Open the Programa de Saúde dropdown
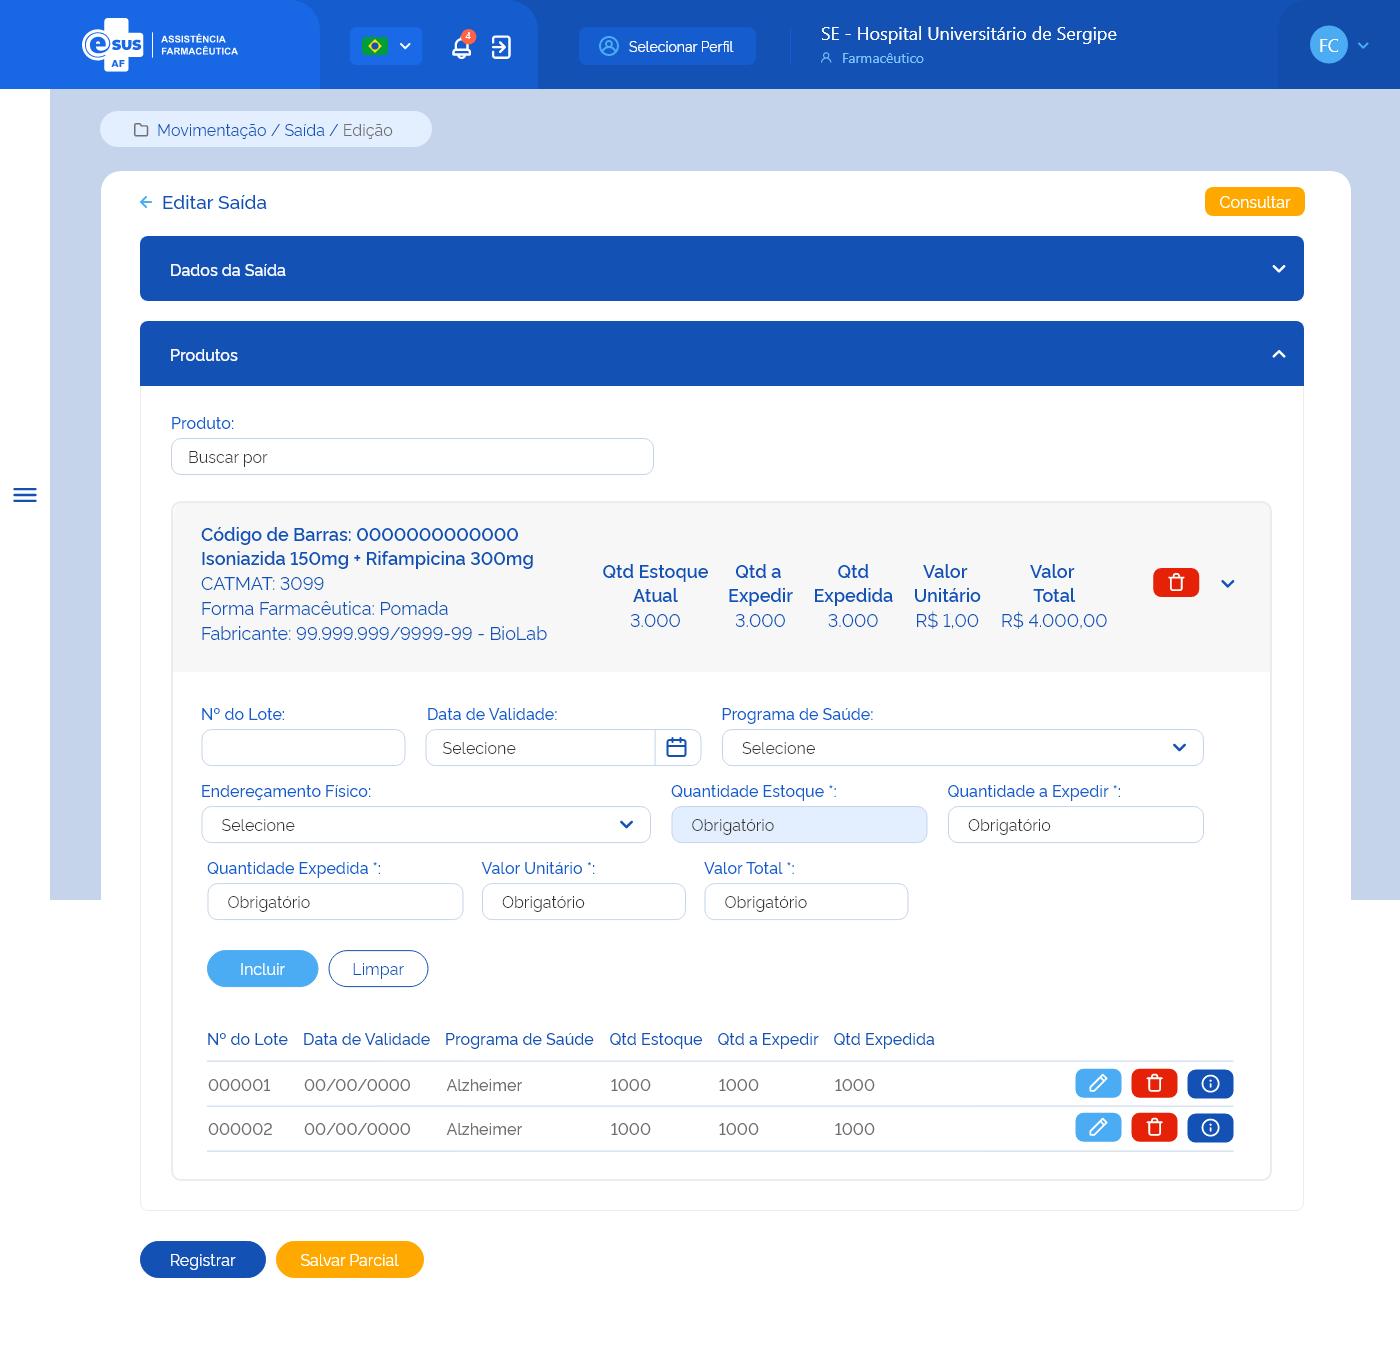Image resolution: width=1400 pixels, height=1349 pixels. point(962,748)
